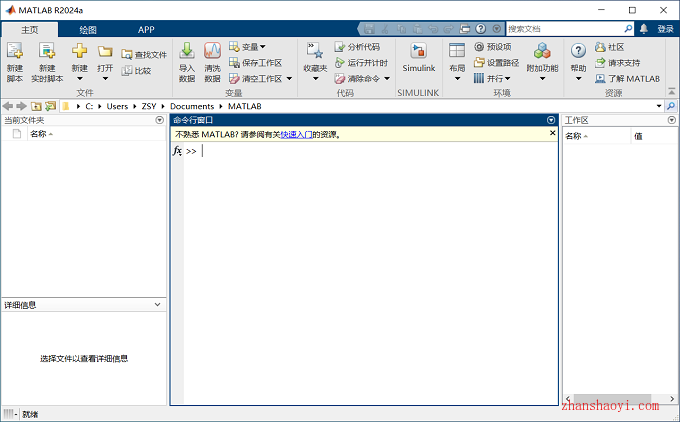
Task: Click the Quick Start (快速入门) link
Action: tap(296, 135)
